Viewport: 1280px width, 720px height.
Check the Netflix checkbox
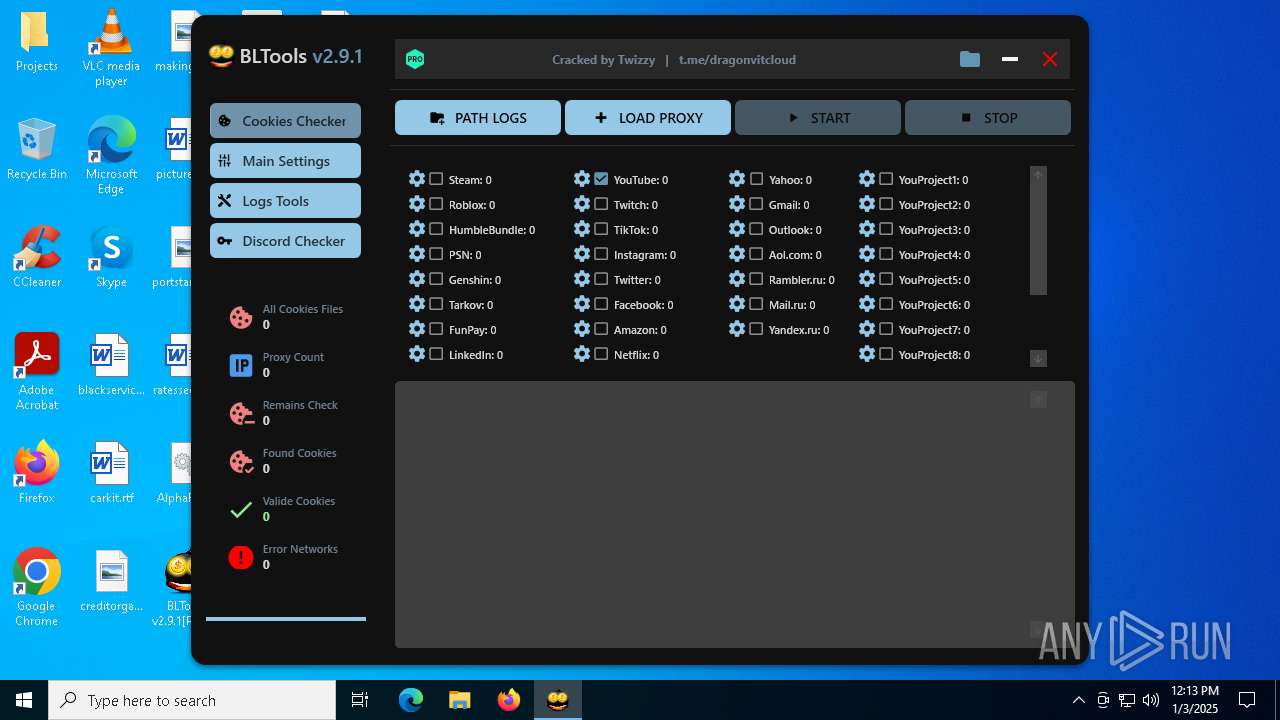(601, 354)
